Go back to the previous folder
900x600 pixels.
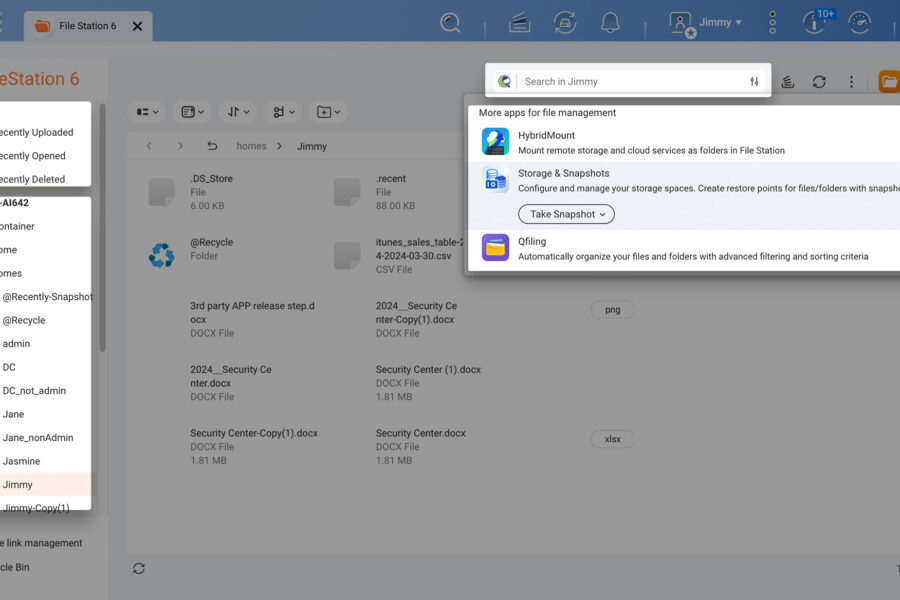[149, 146]
